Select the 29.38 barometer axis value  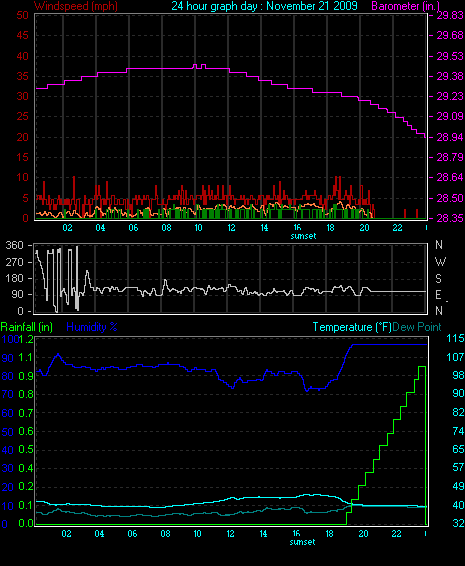tap(450, 76)
